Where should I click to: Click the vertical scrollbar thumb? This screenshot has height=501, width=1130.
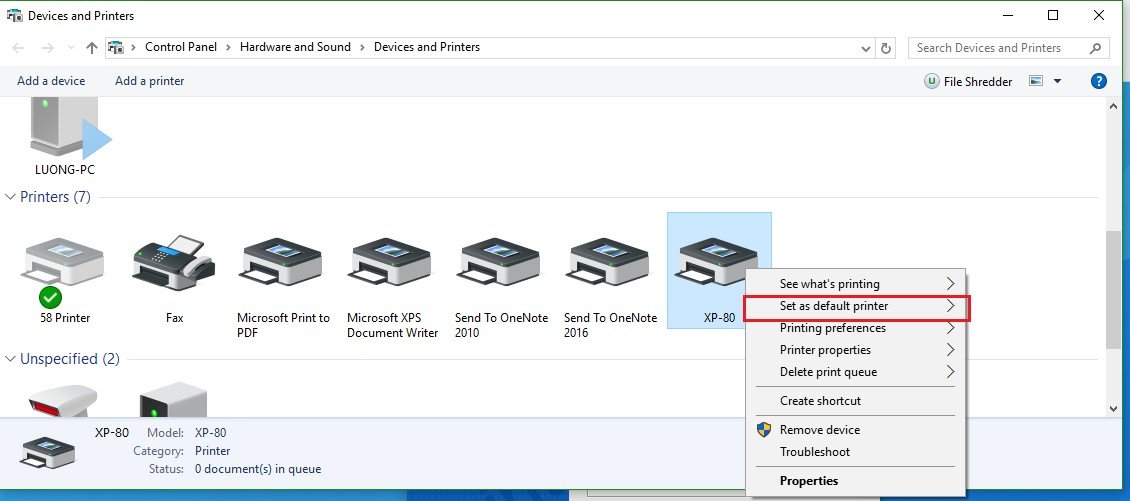(x=1114, y=288)
